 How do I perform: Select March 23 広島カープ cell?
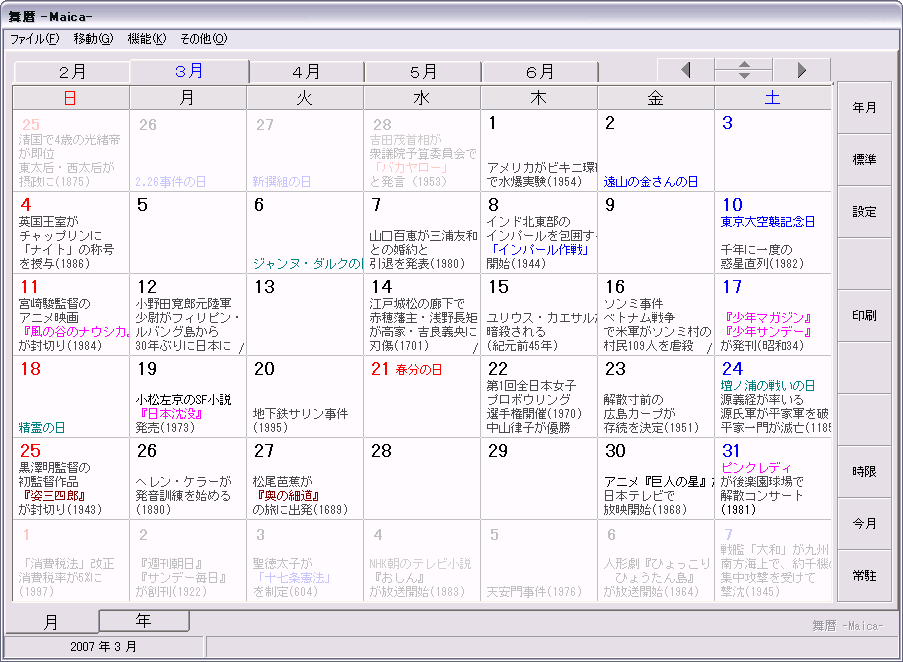pos(655,397)
